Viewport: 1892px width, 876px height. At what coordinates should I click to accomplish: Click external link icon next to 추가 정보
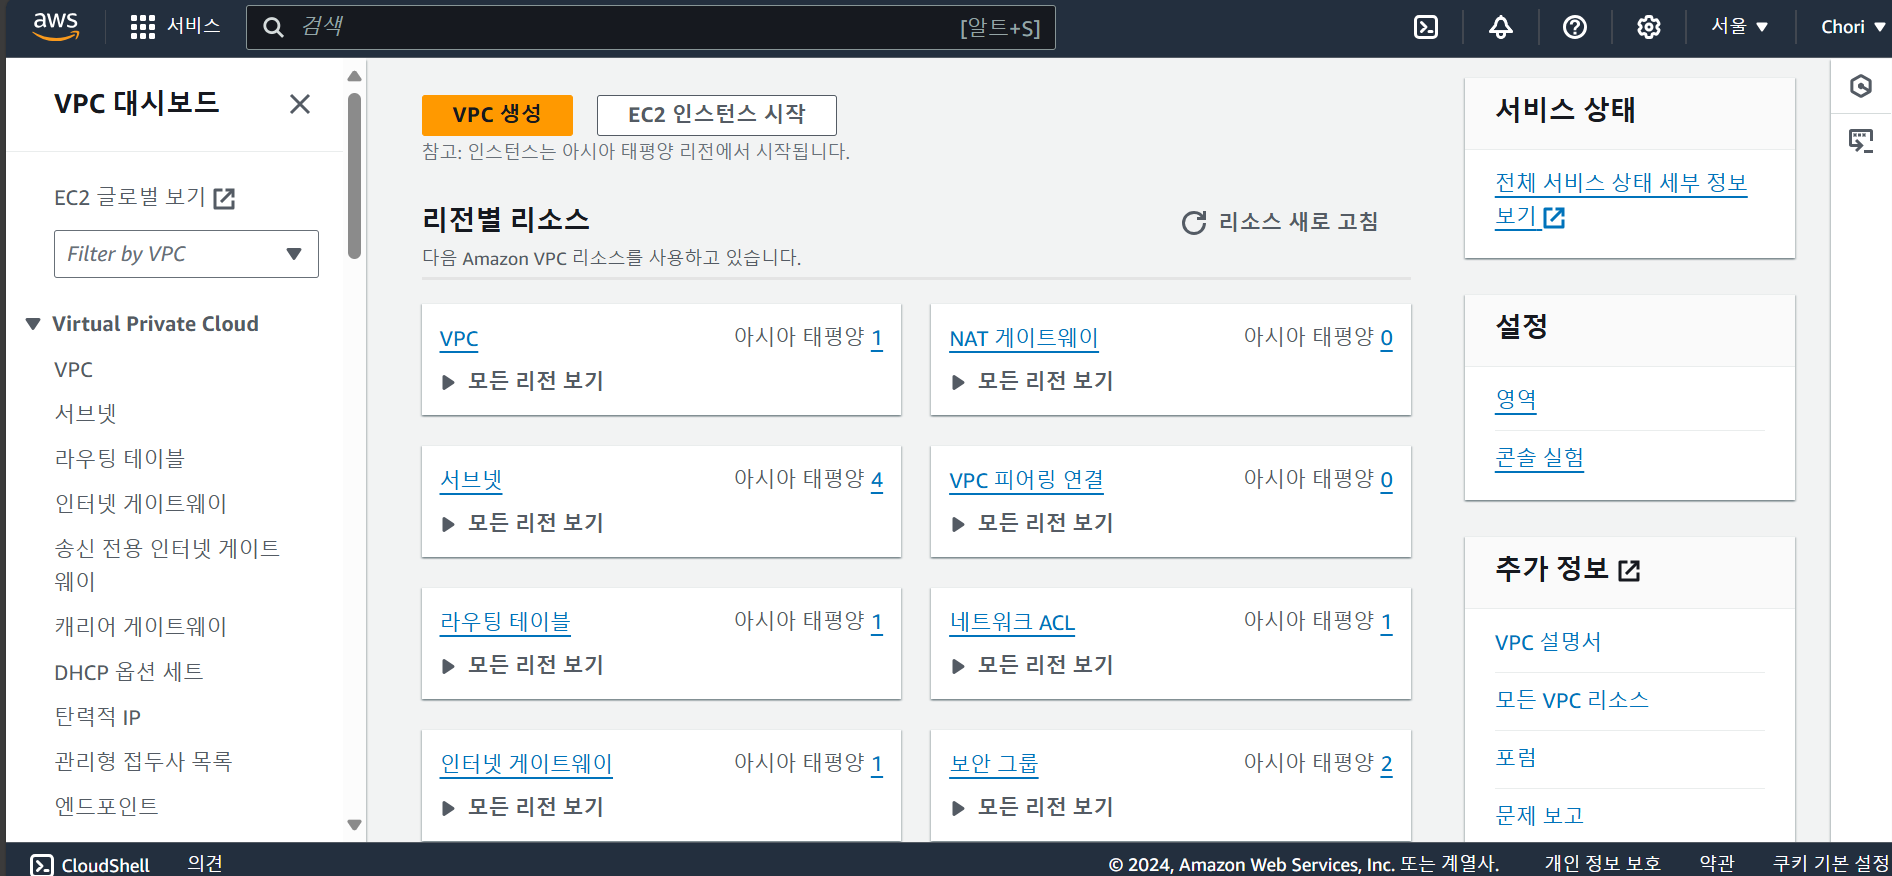1629,570
